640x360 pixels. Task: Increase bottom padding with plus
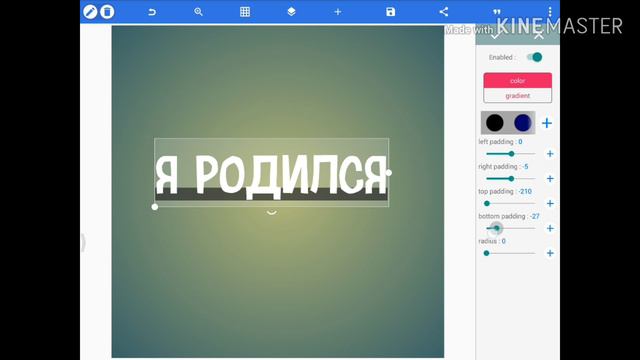[550, 228]
